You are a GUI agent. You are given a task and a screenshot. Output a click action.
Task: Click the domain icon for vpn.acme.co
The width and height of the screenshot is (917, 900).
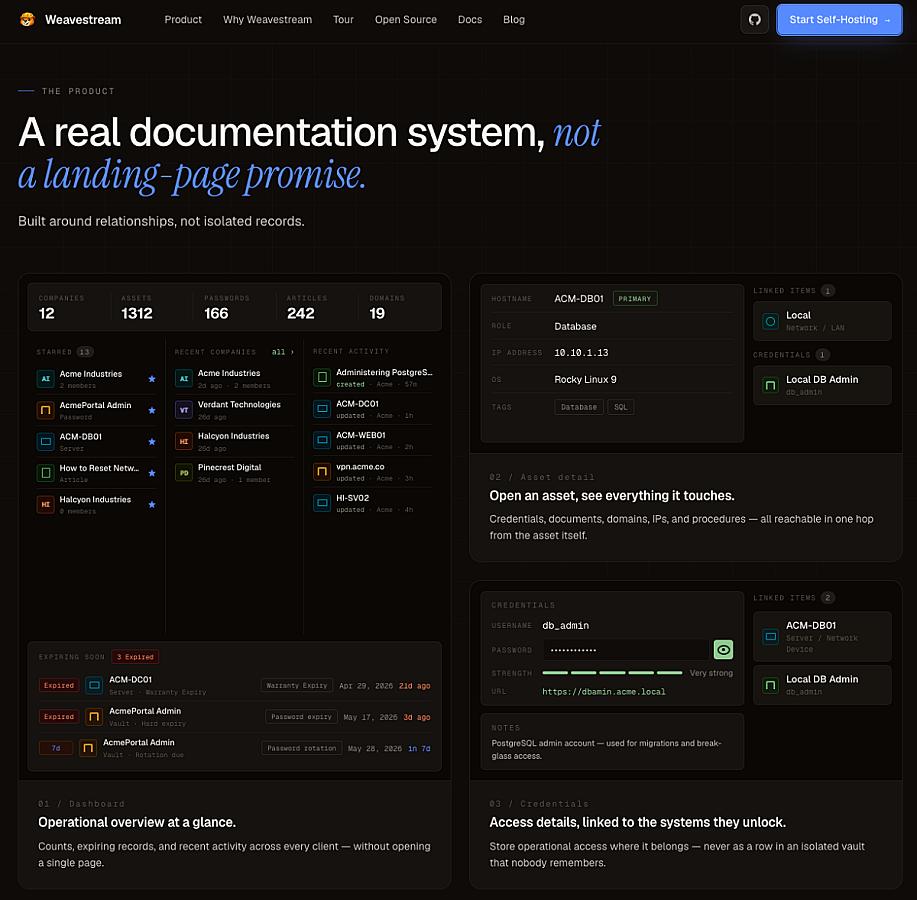tap(322, 471)
